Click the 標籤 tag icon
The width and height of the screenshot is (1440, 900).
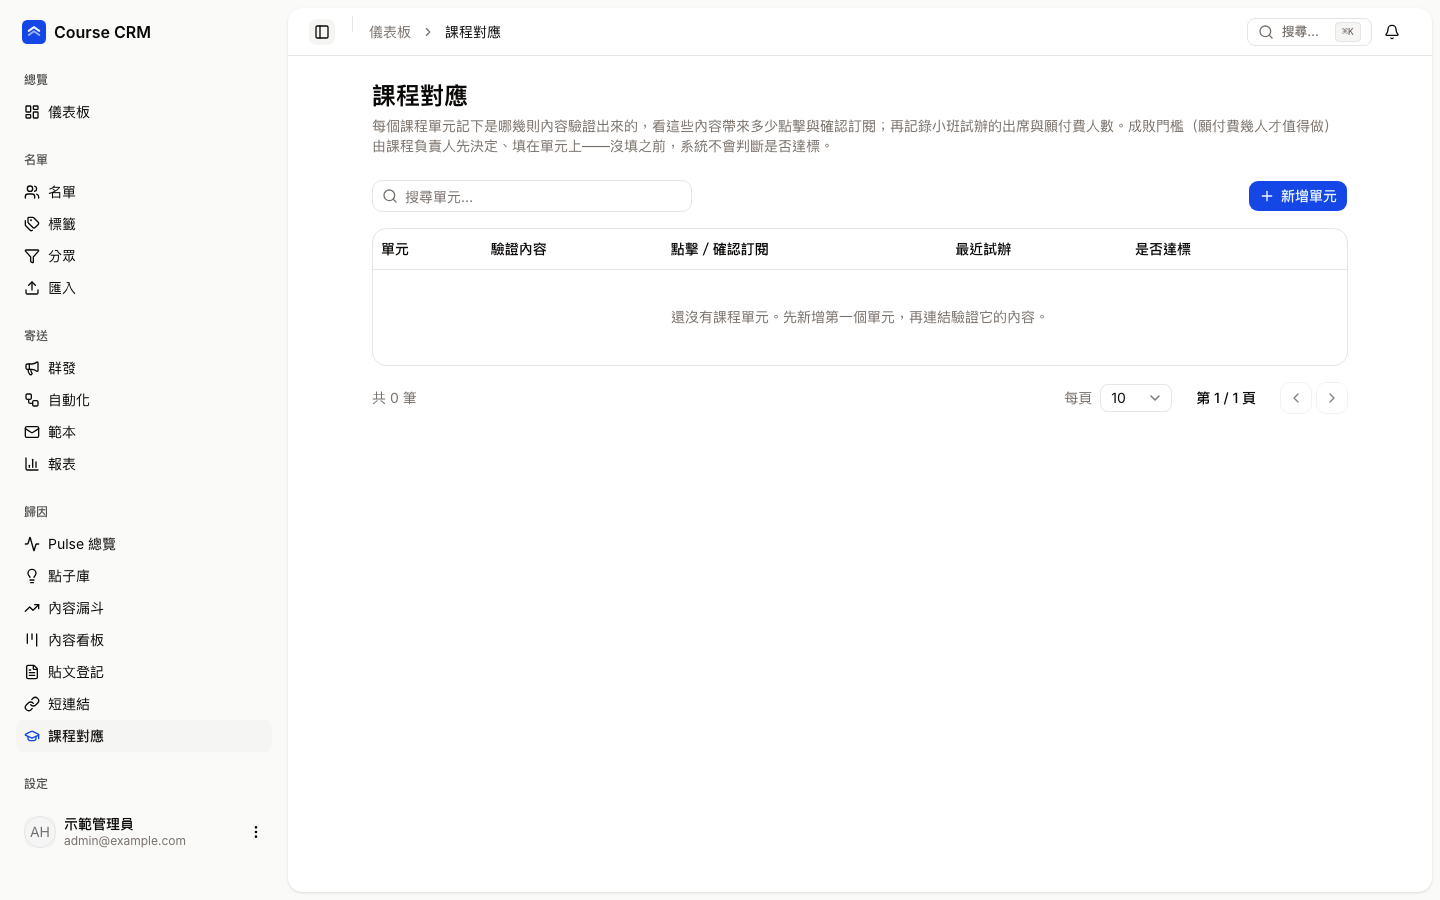[x=32, y=224]
